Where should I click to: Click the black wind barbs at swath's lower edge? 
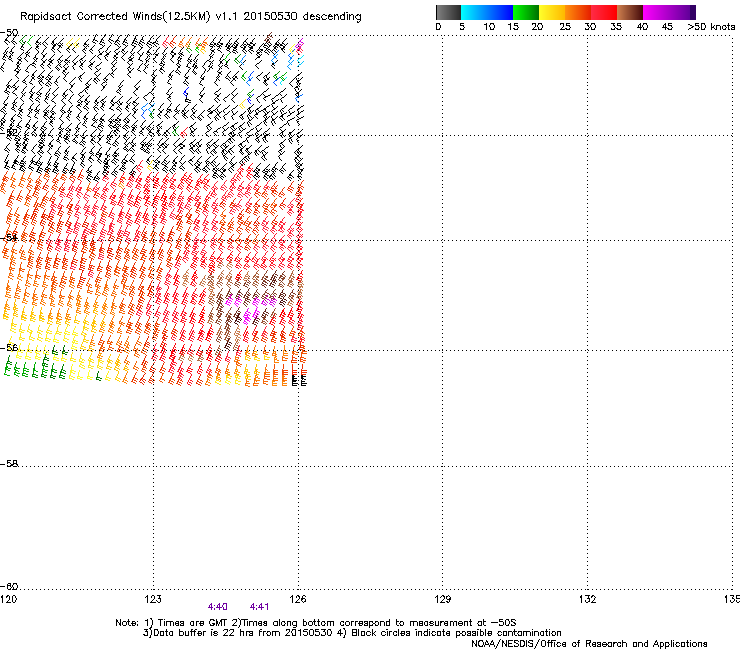click(x=299, y=380)
